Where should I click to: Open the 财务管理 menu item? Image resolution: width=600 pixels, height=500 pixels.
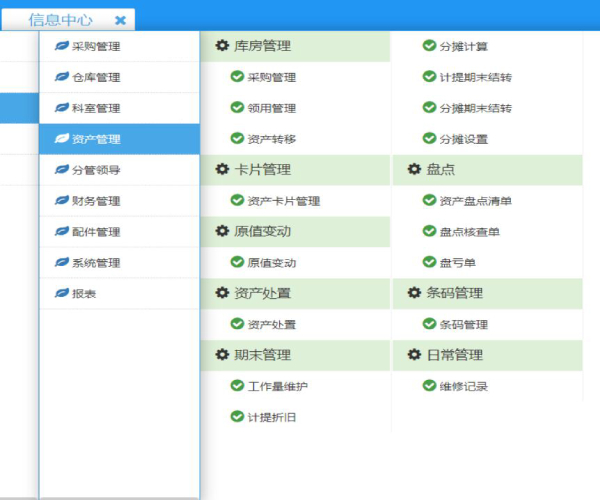[x=96, y=201]
